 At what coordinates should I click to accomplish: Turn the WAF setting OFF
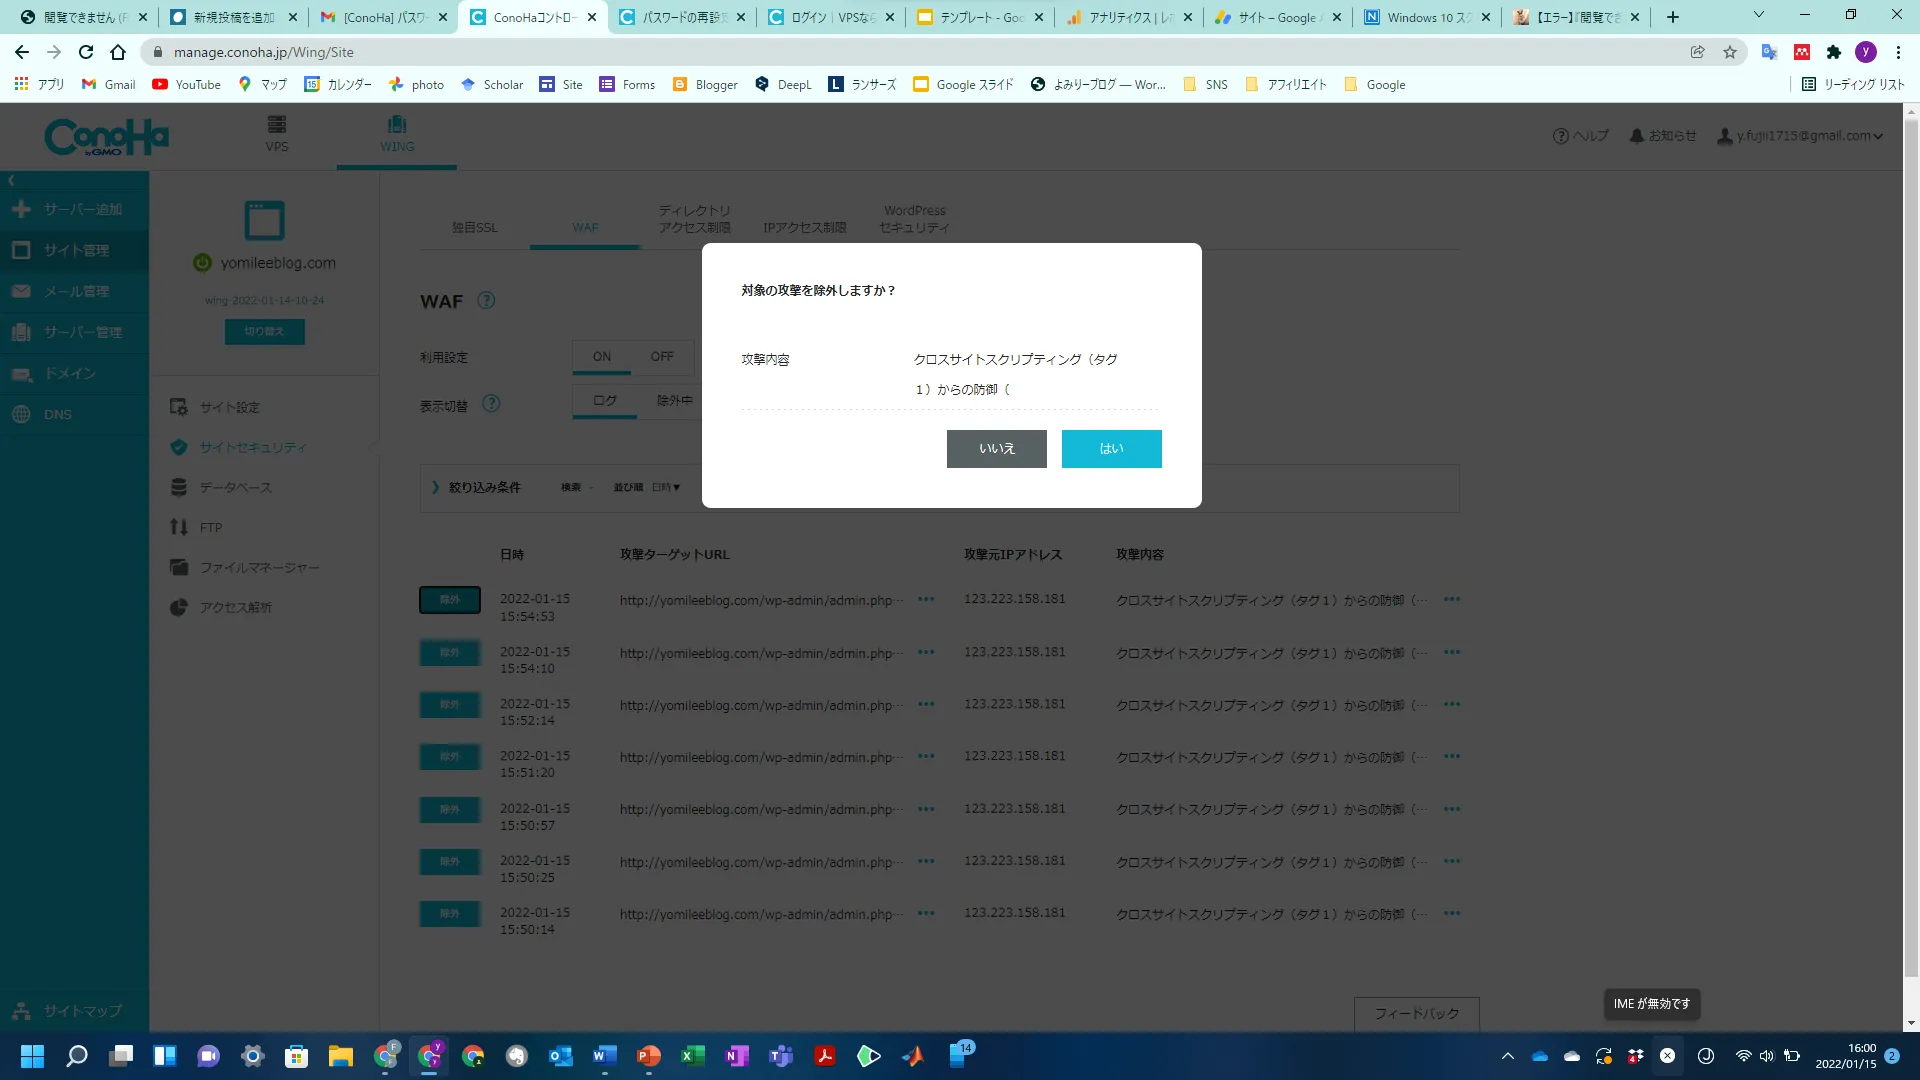[x=662, y=357]
